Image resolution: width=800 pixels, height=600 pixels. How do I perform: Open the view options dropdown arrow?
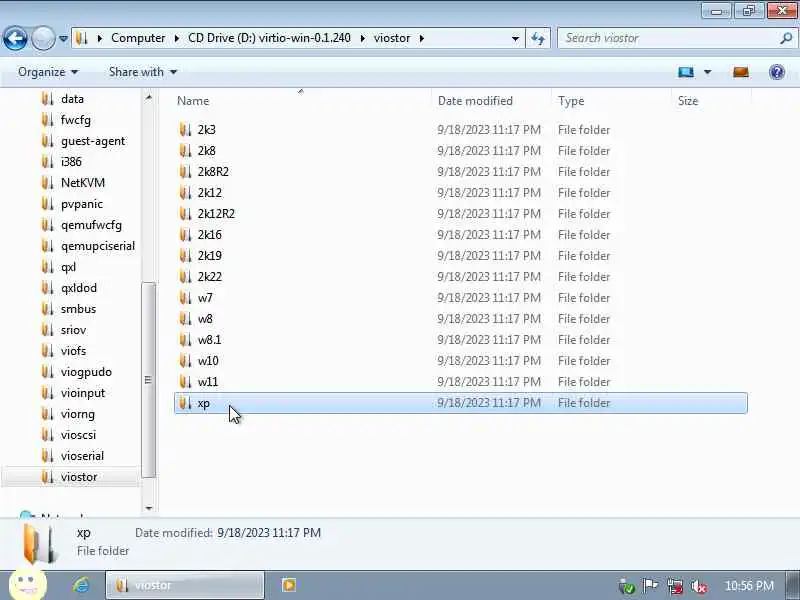pos(708,72)
